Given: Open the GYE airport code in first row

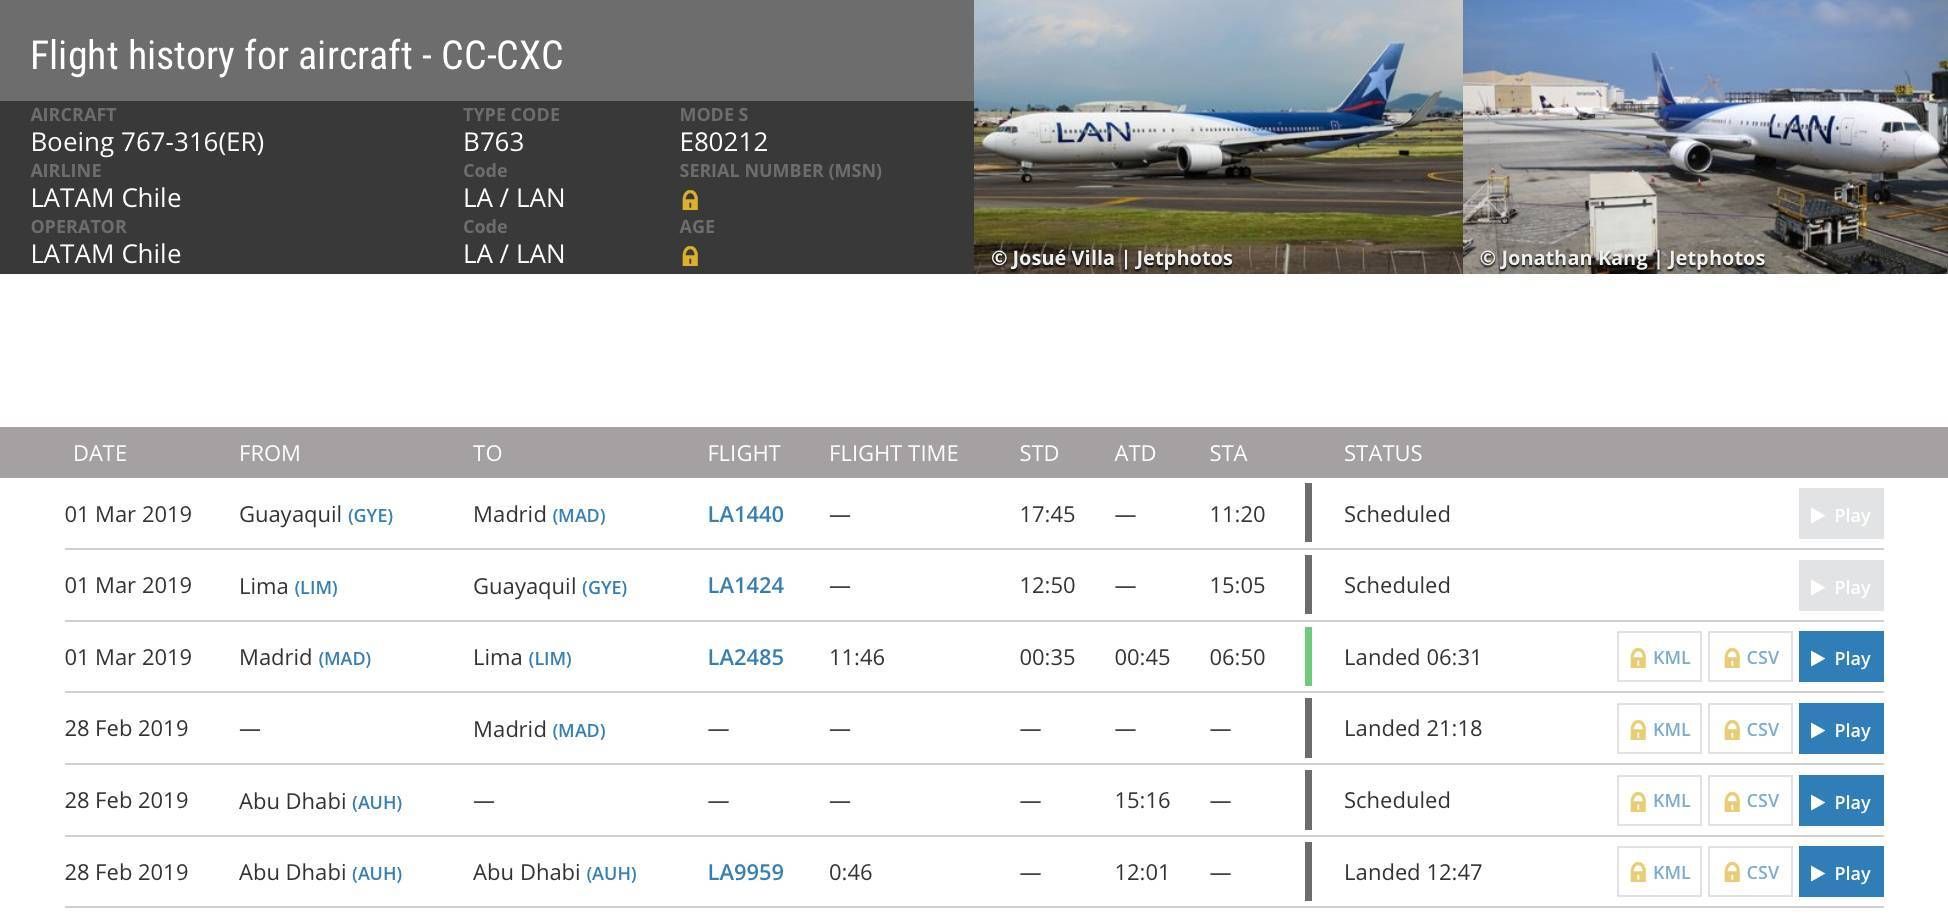Looking at the screenshot, I should pyautogui.click(x=370, y=516).
